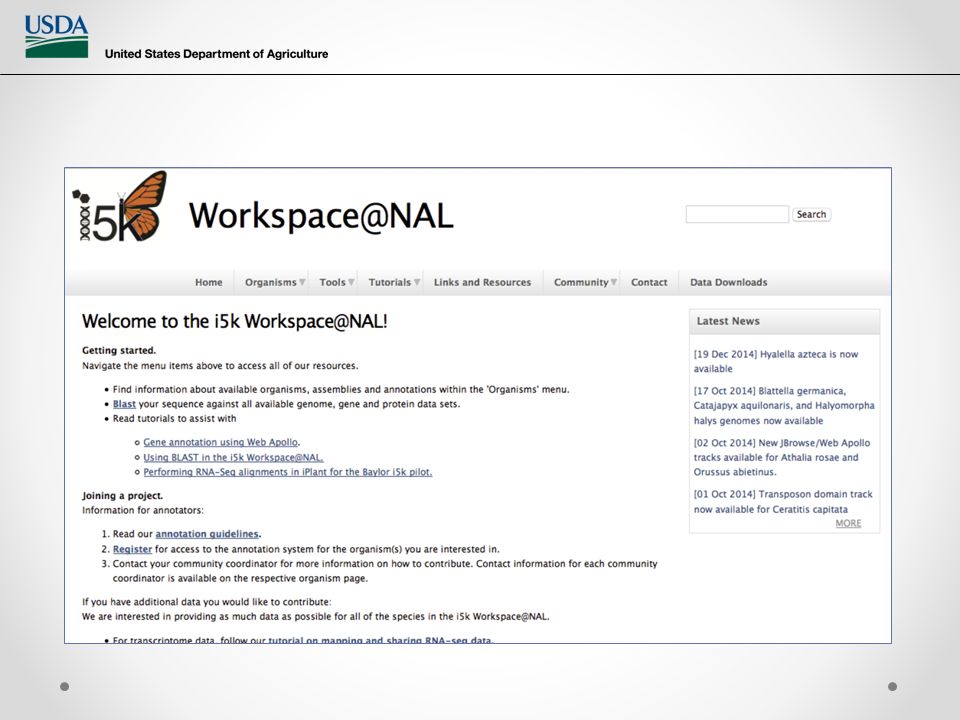Screen dimensions: 960x720
Task: Click the Search button
Action: click(x=811, y=214)
